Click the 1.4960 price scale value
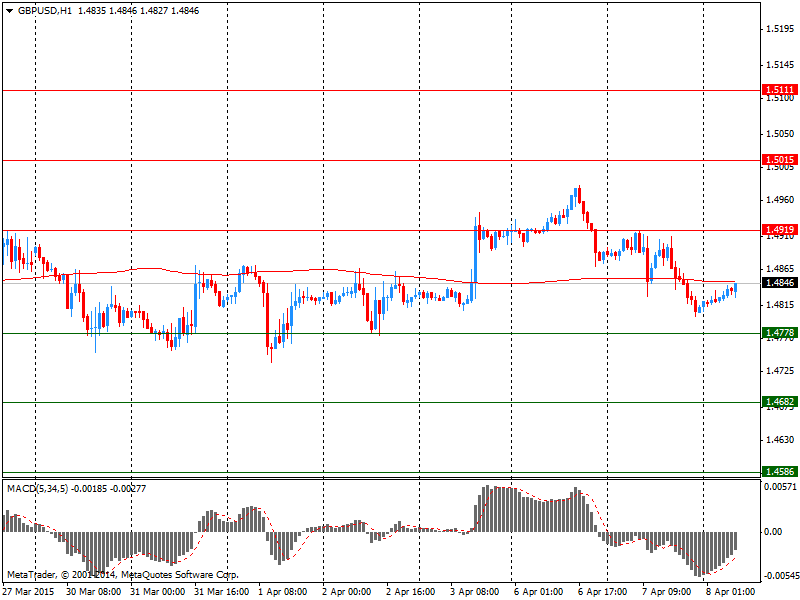This screenshot has width=800, height=600. pyautogui.click(x=780, y=199)
